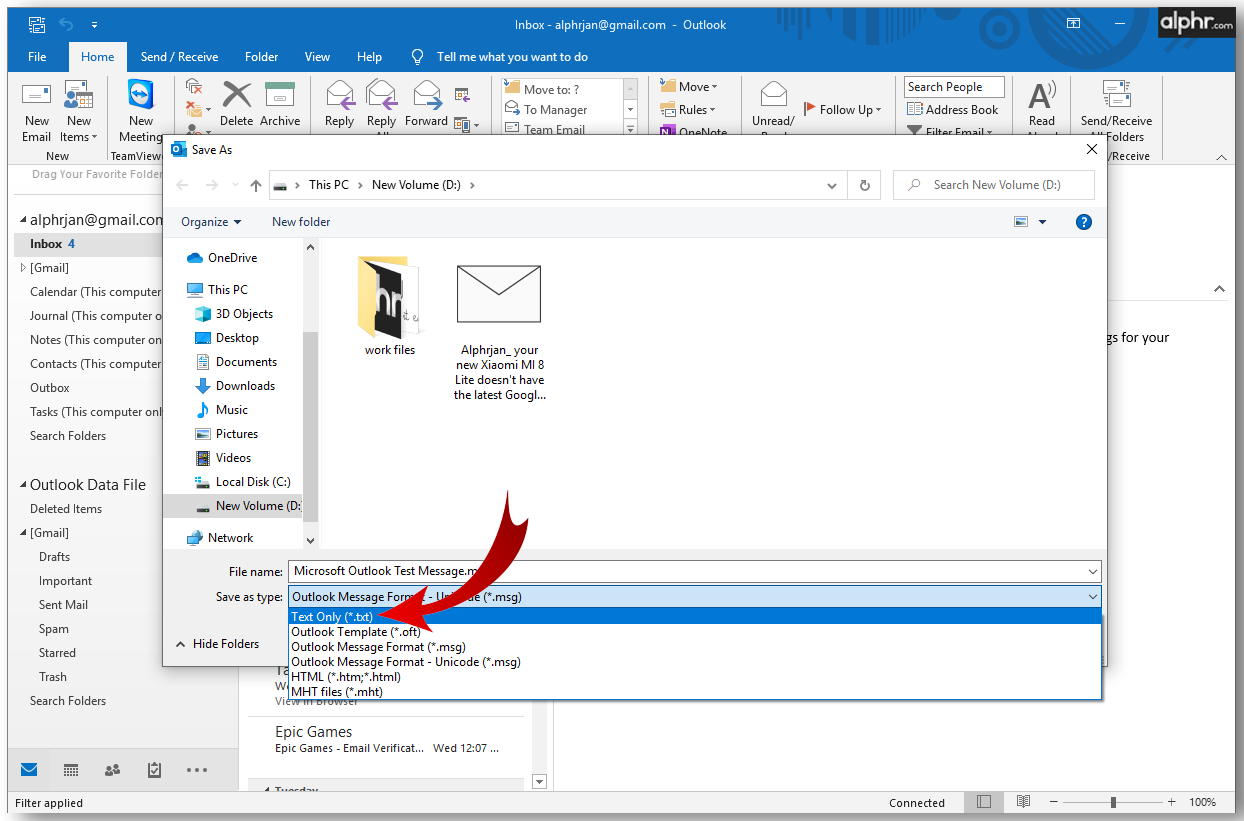Open the Organize dropdown menu
Image resolution: width=1244 pixels, height=821 pixels.
click(x=211, y=222)
